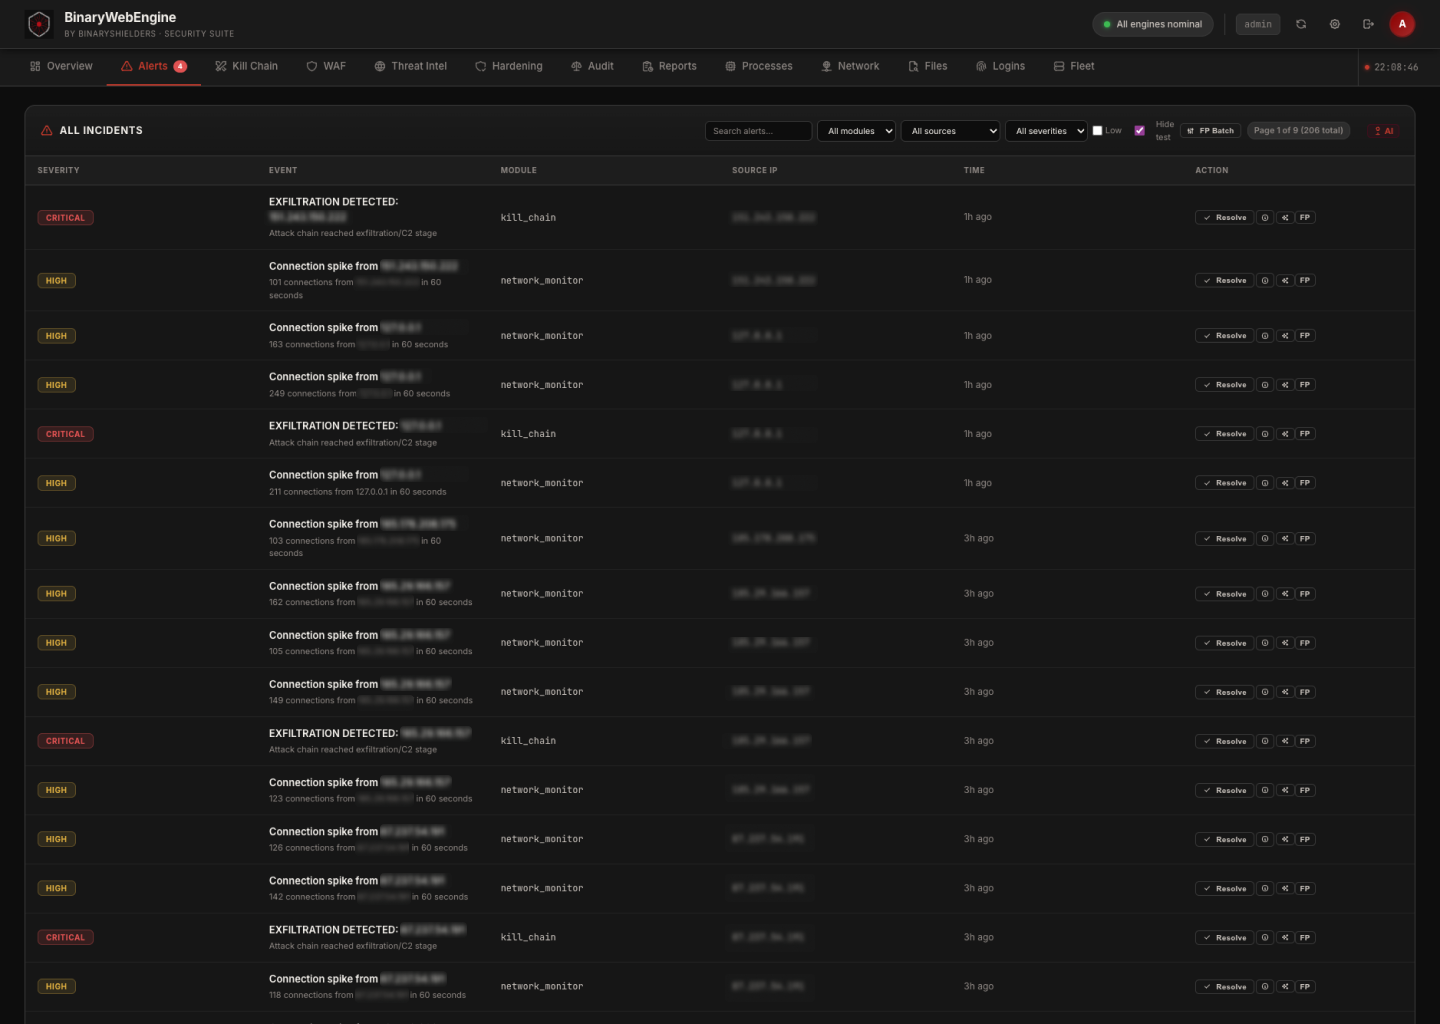Open the Reports tab

coord(669,66)
